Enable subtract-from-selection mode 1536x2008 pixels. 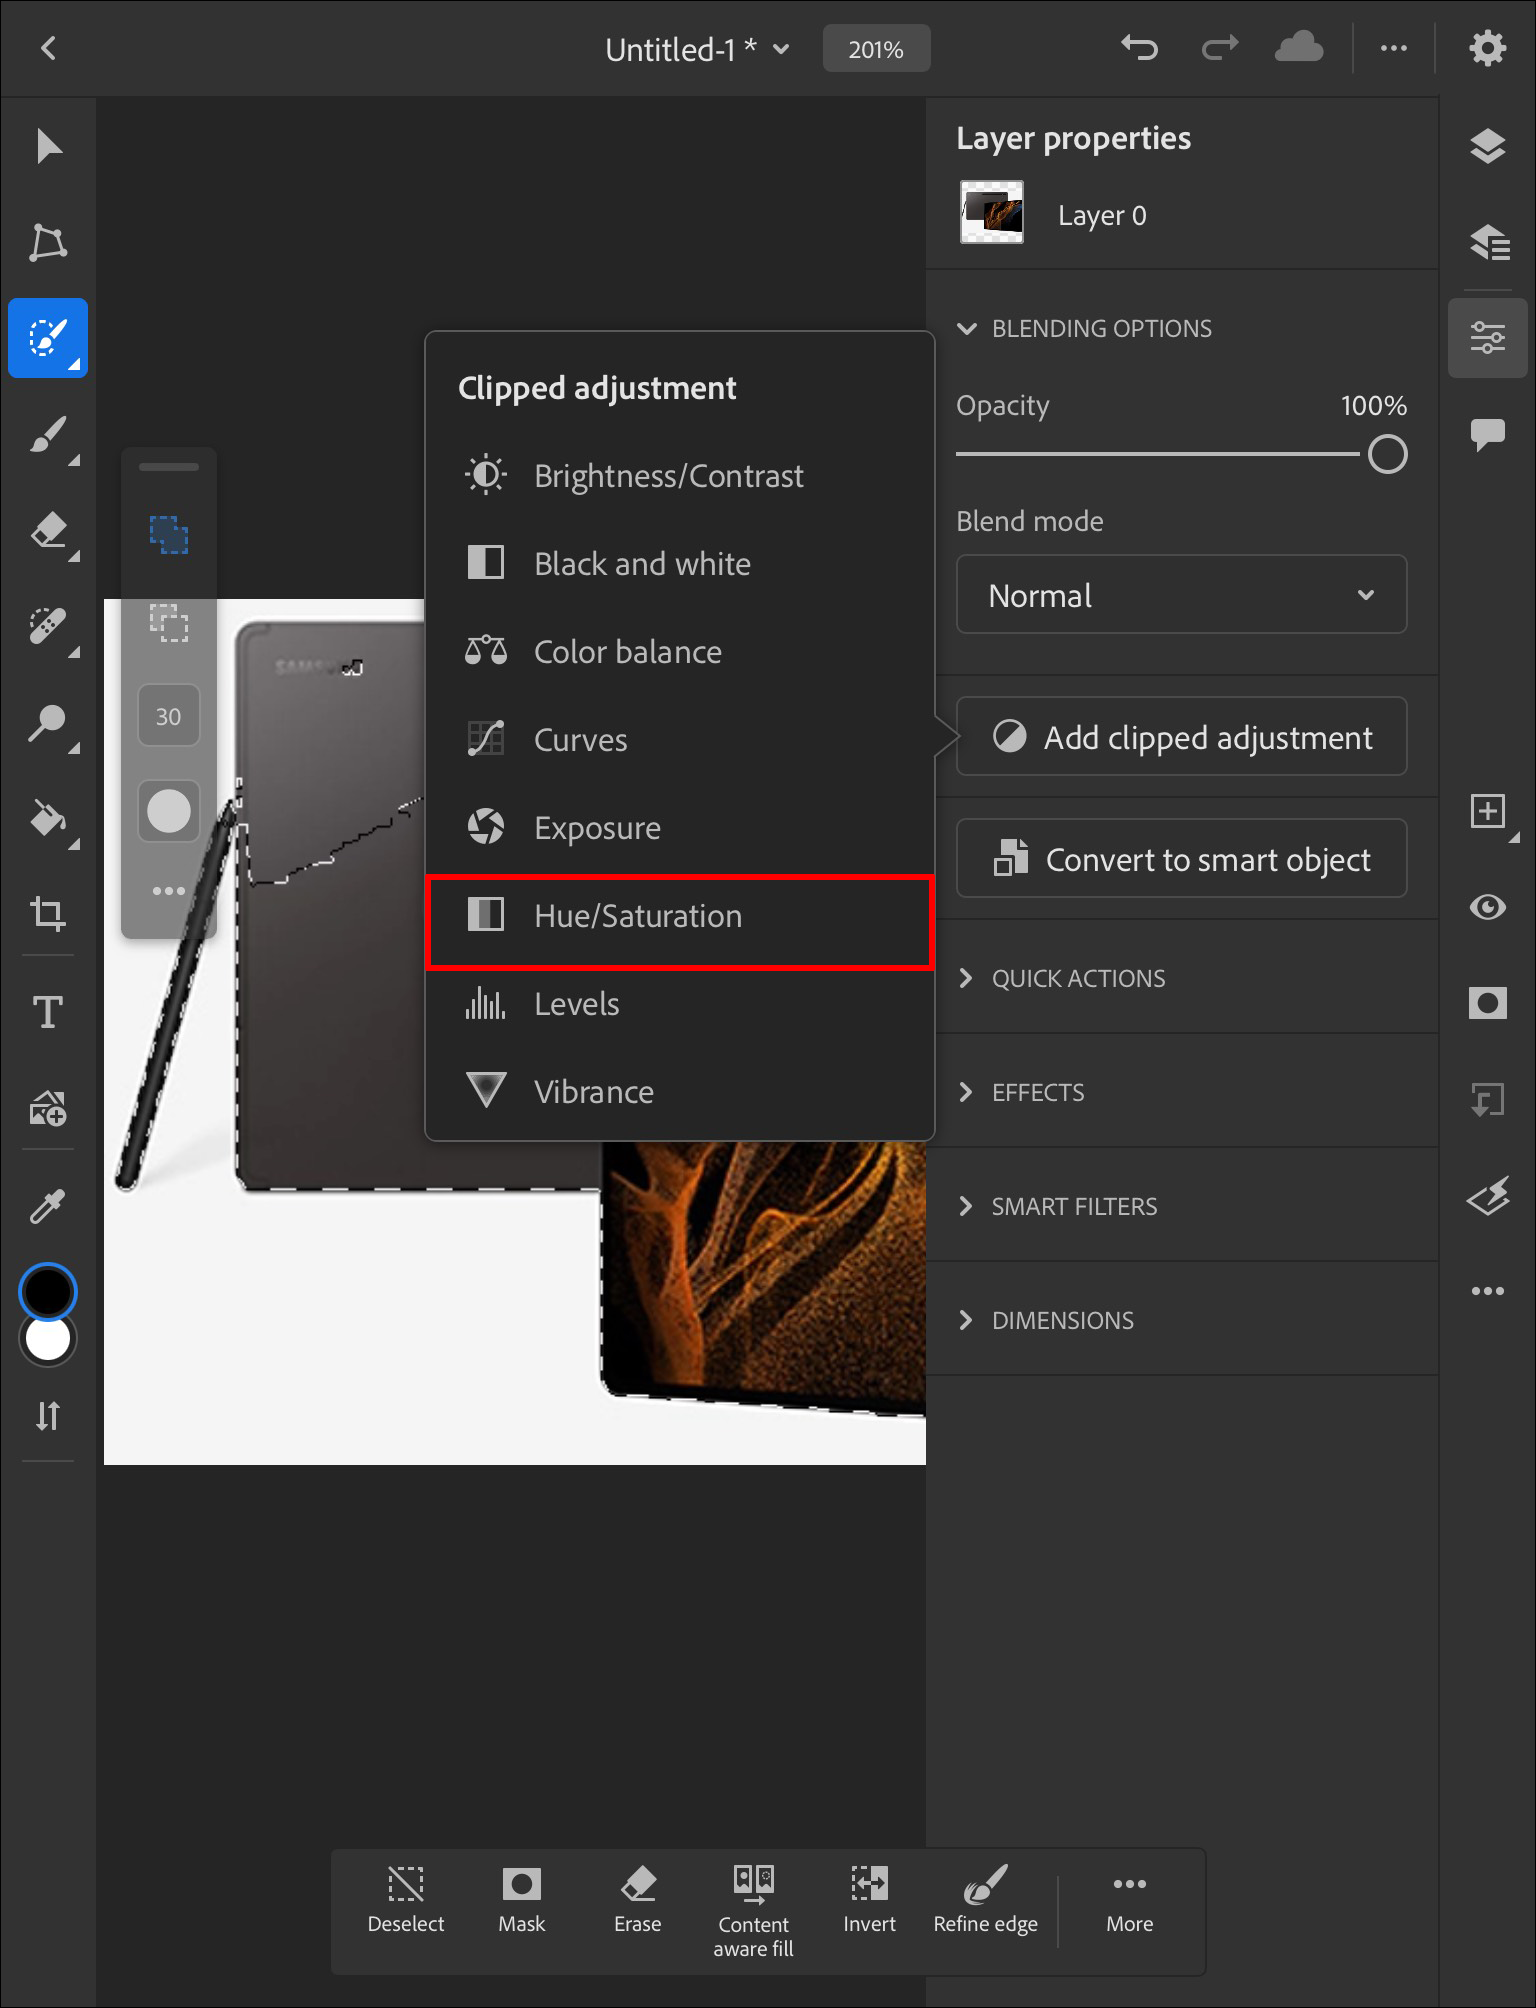coord(169,622)
